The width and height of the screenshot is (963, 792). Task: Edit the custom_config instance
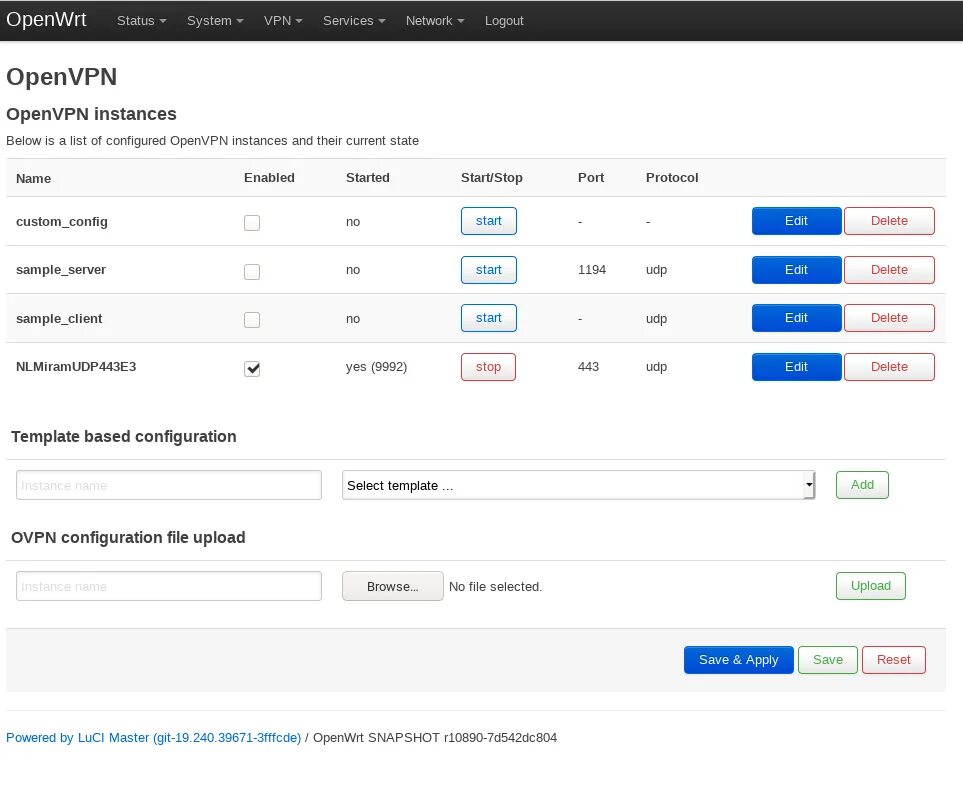[x=796, y=221]
